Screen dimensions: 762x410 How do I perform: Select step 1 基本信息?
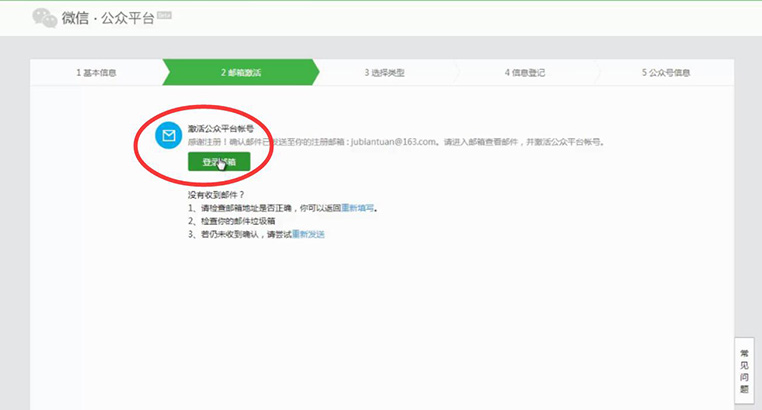tap(96, 73)
